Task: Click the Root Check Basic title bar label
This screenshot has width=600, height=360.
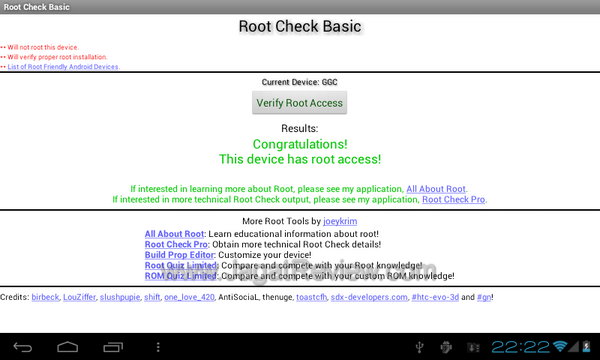Action: coord(37,7)
